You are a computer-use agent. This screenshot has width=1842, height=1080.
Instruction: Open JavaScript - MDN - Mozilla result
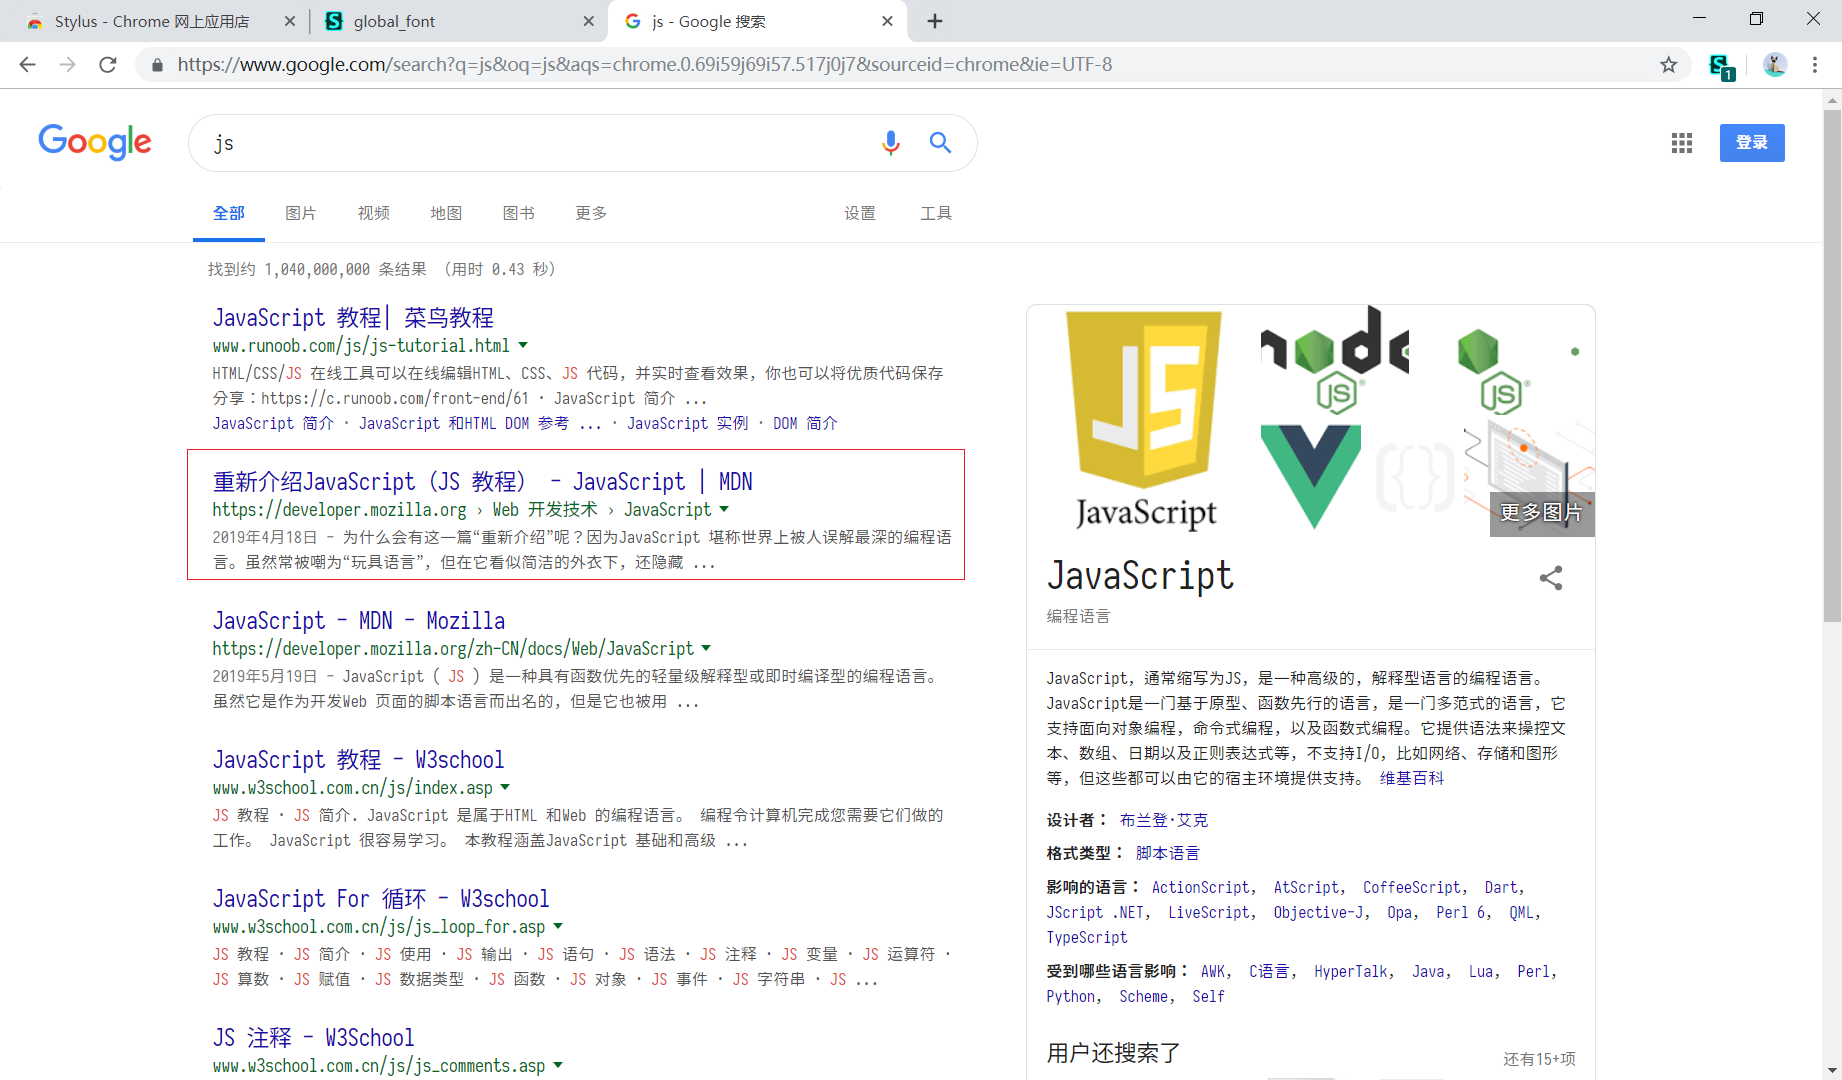coord(358,621)
